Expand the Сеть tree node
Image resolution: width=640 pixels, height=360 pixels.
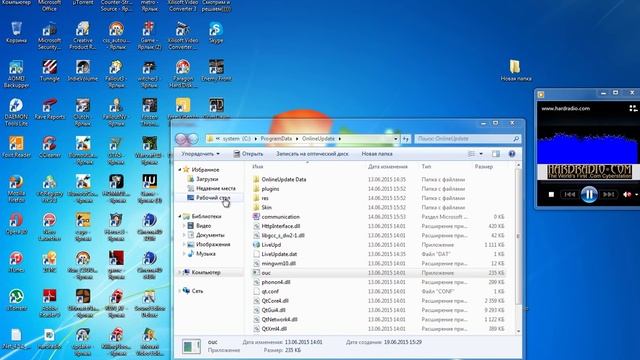pos(180,291)
